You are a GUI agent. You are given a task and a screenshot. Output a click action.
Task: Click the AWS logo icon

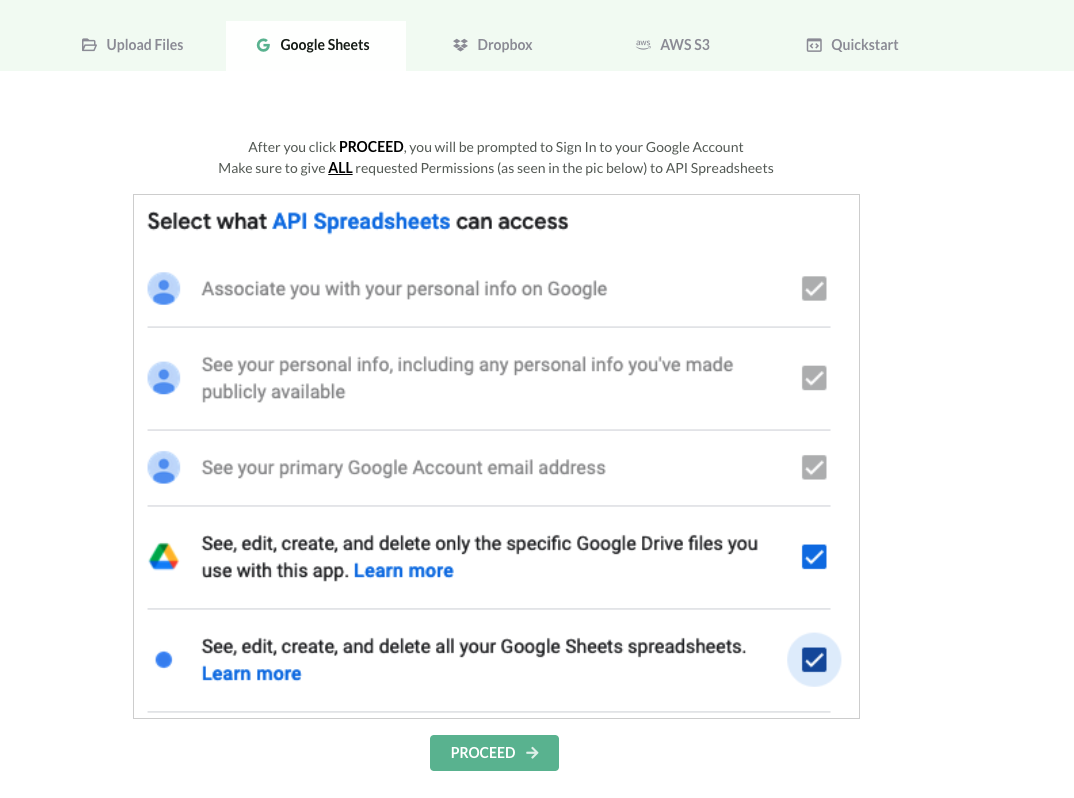click(x=643, y=45)
